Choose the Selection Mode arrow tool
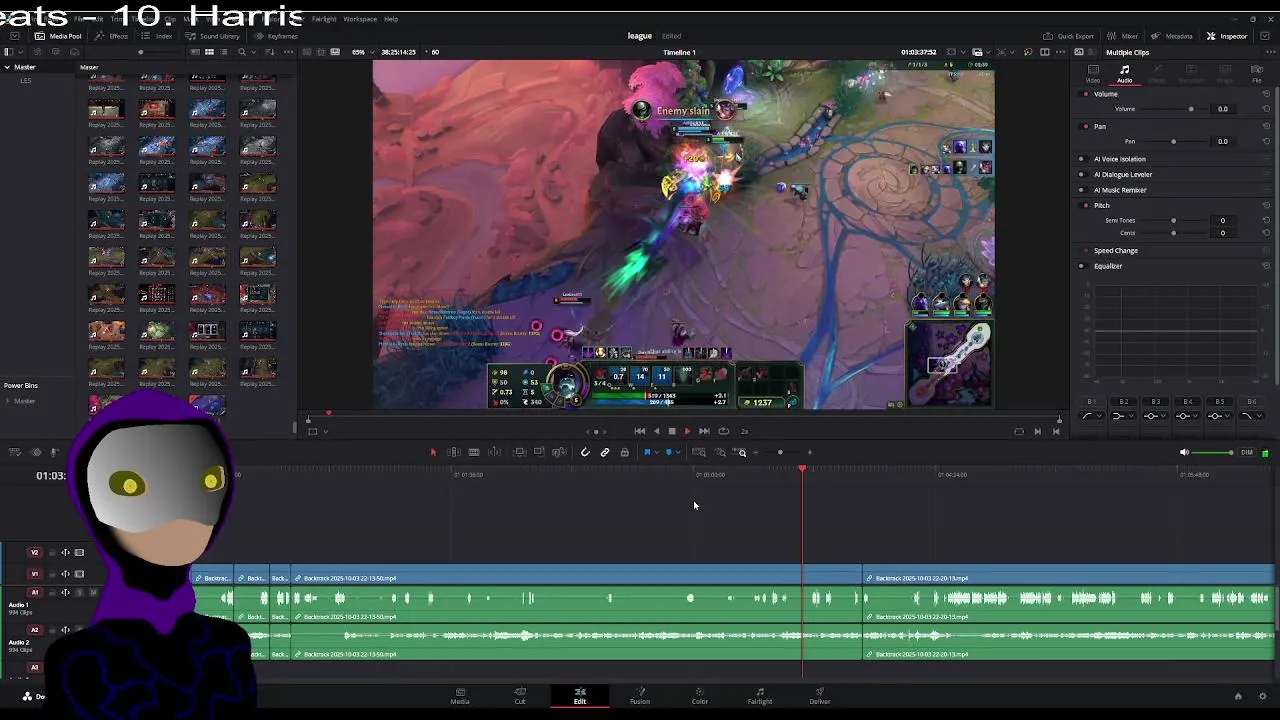 (433, 452)
